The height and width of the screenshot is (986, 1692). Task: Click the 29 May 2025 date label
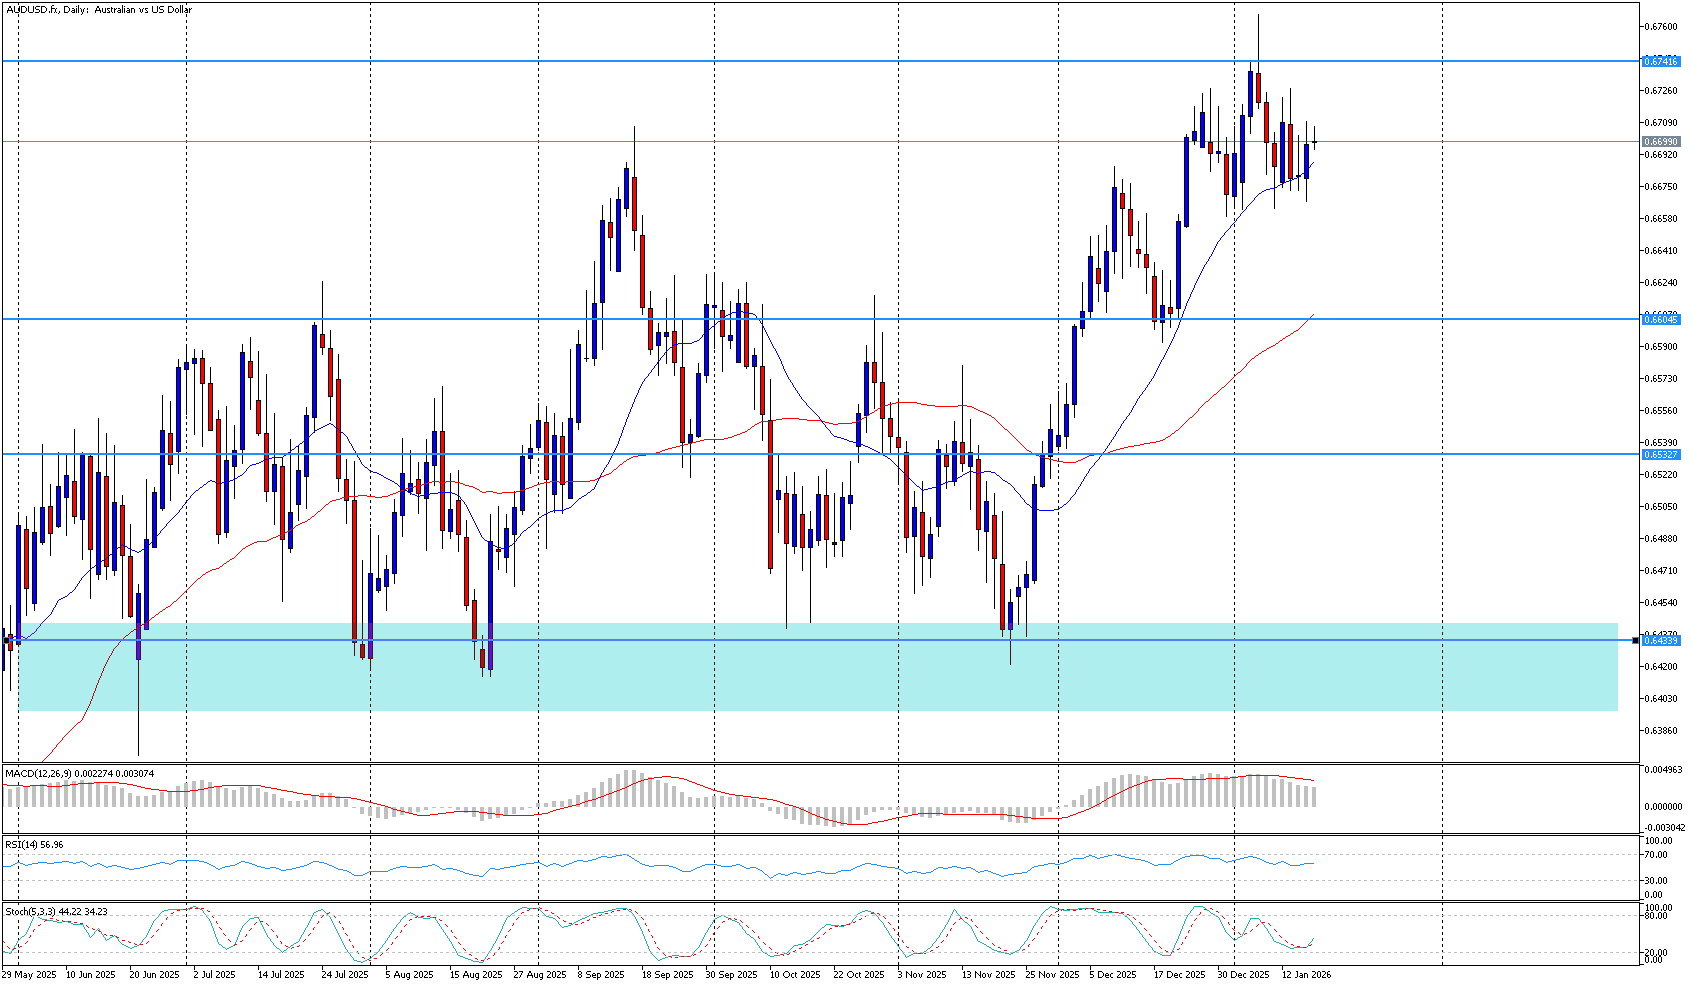tap(29, 974)
